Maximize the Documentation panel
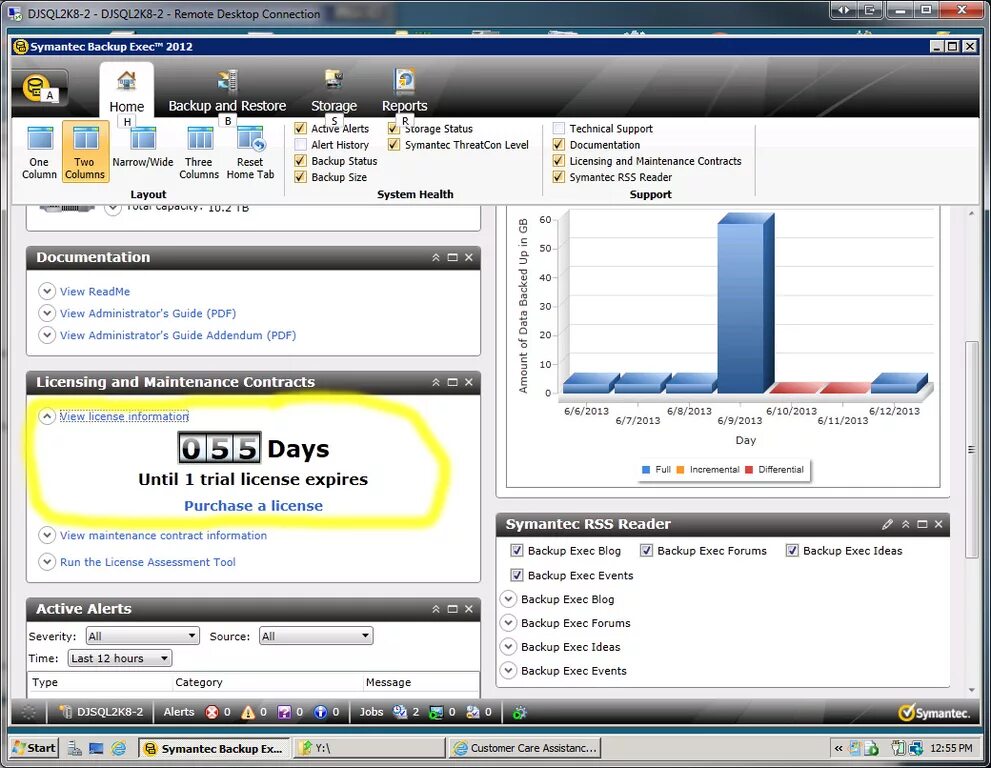 click(x=453, y=257)
